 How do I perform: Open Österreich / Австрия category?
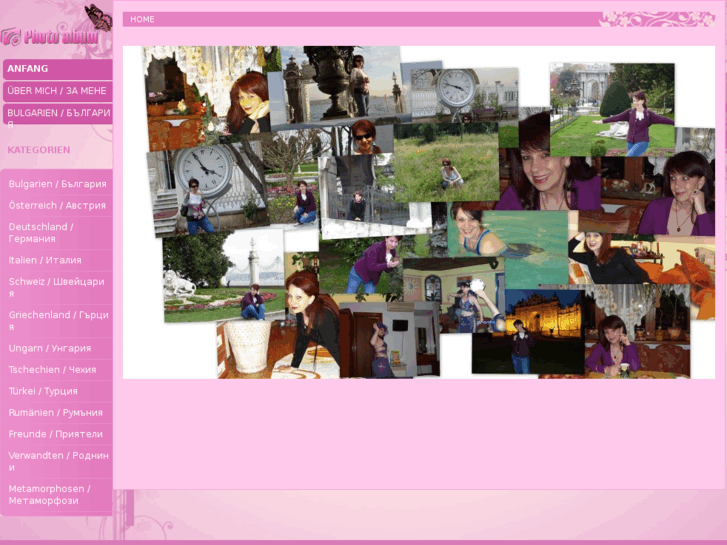57,205
